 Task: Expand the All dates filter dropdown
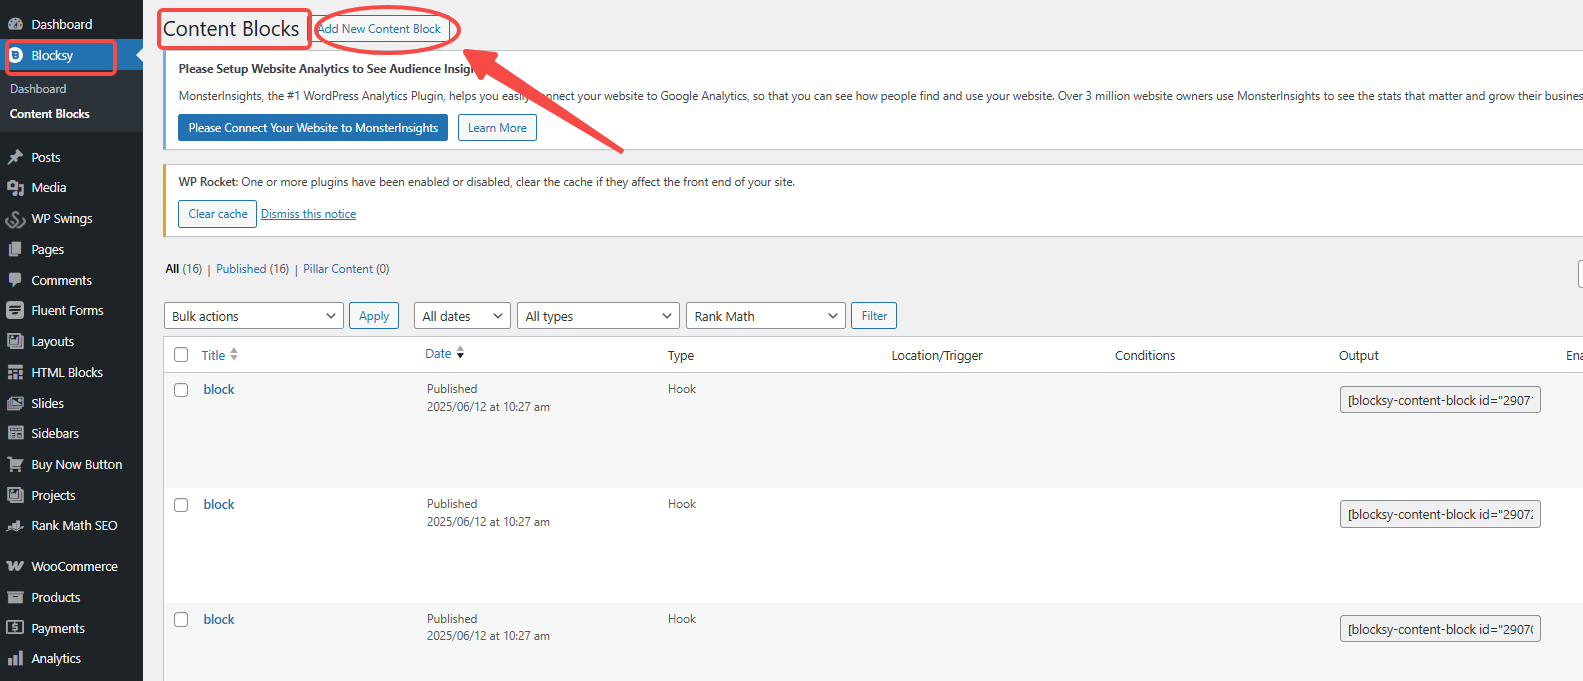coord(461,316)
